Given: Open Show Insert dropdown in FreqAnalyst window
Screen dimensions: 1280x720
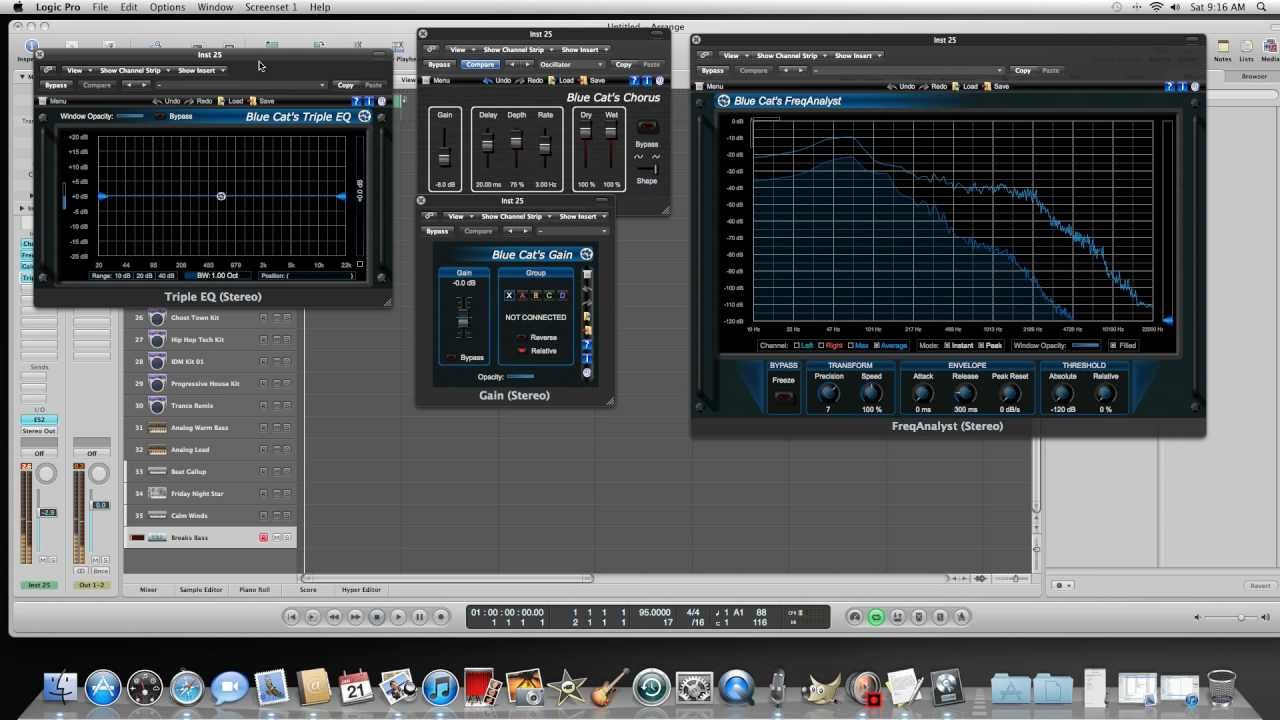Looking at the screenshot, I should click(856, 55).
